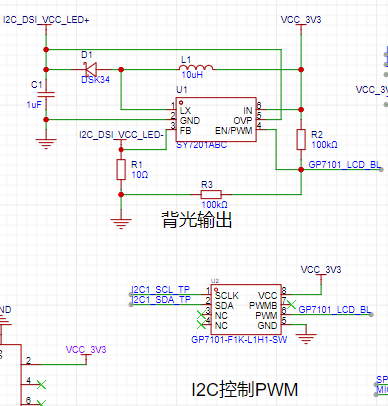Click GP7101_LCD_BL label near R2
Viewport: 388px width, 406px height.
tap(345, 165)
